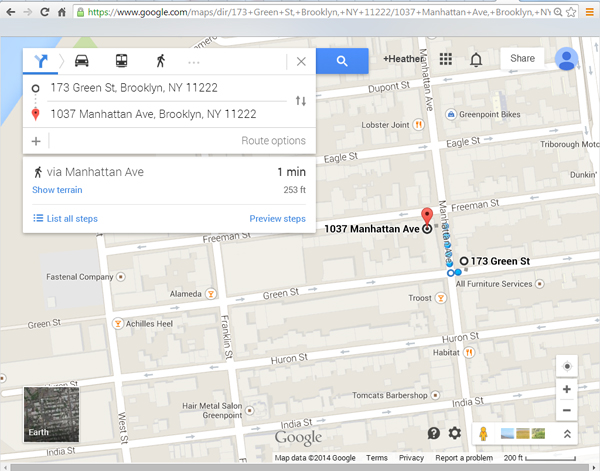Open the notifications bell
The image size is (600, 471).
476,60
